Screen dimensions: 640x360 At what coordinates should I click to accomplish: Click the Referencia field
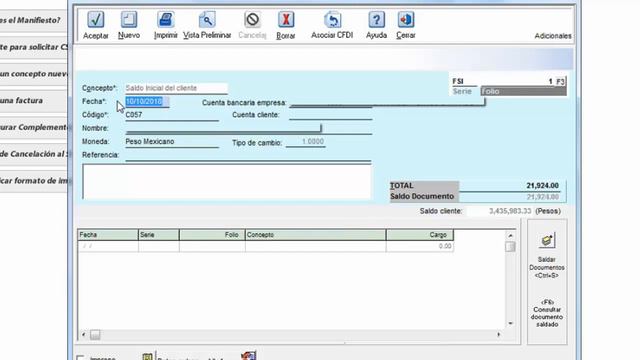(248, 156)
